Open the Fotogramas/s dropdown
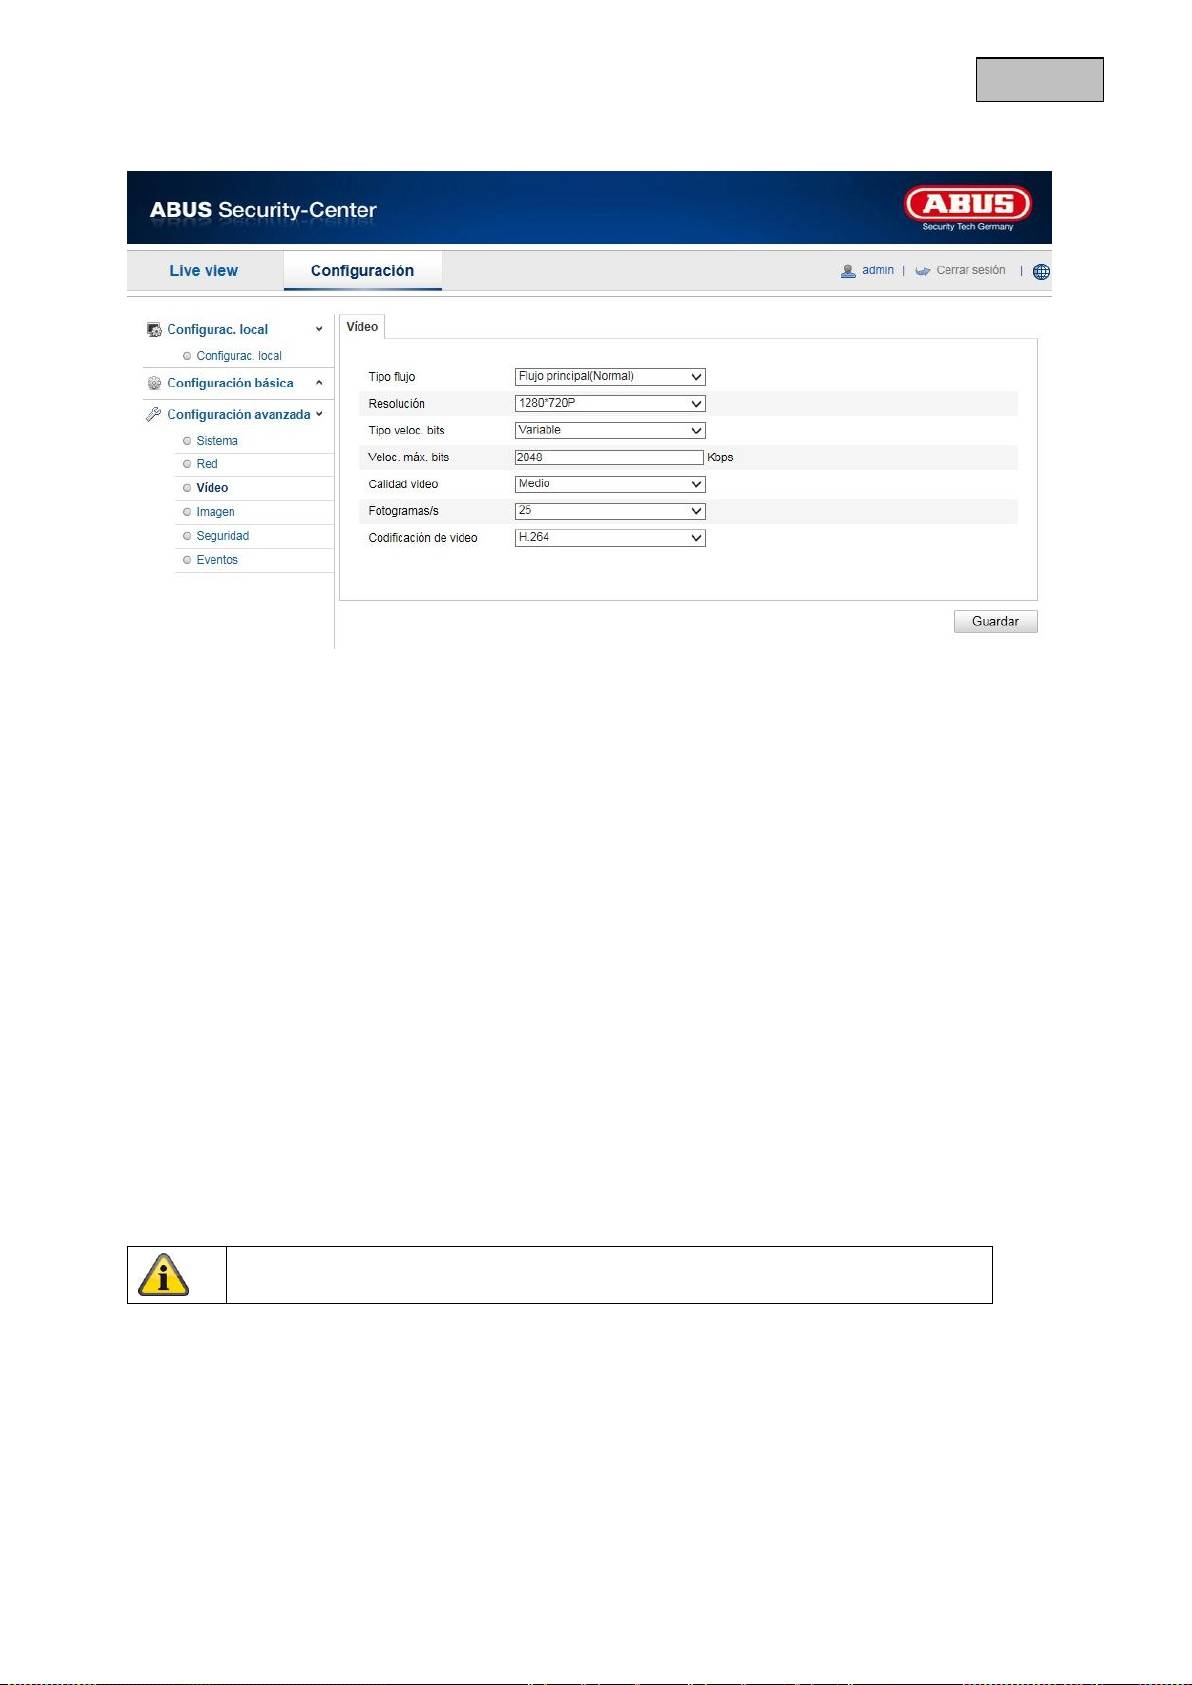Image resolution: width=1192 pixels, height=1685 pixels. click(609, 511)
